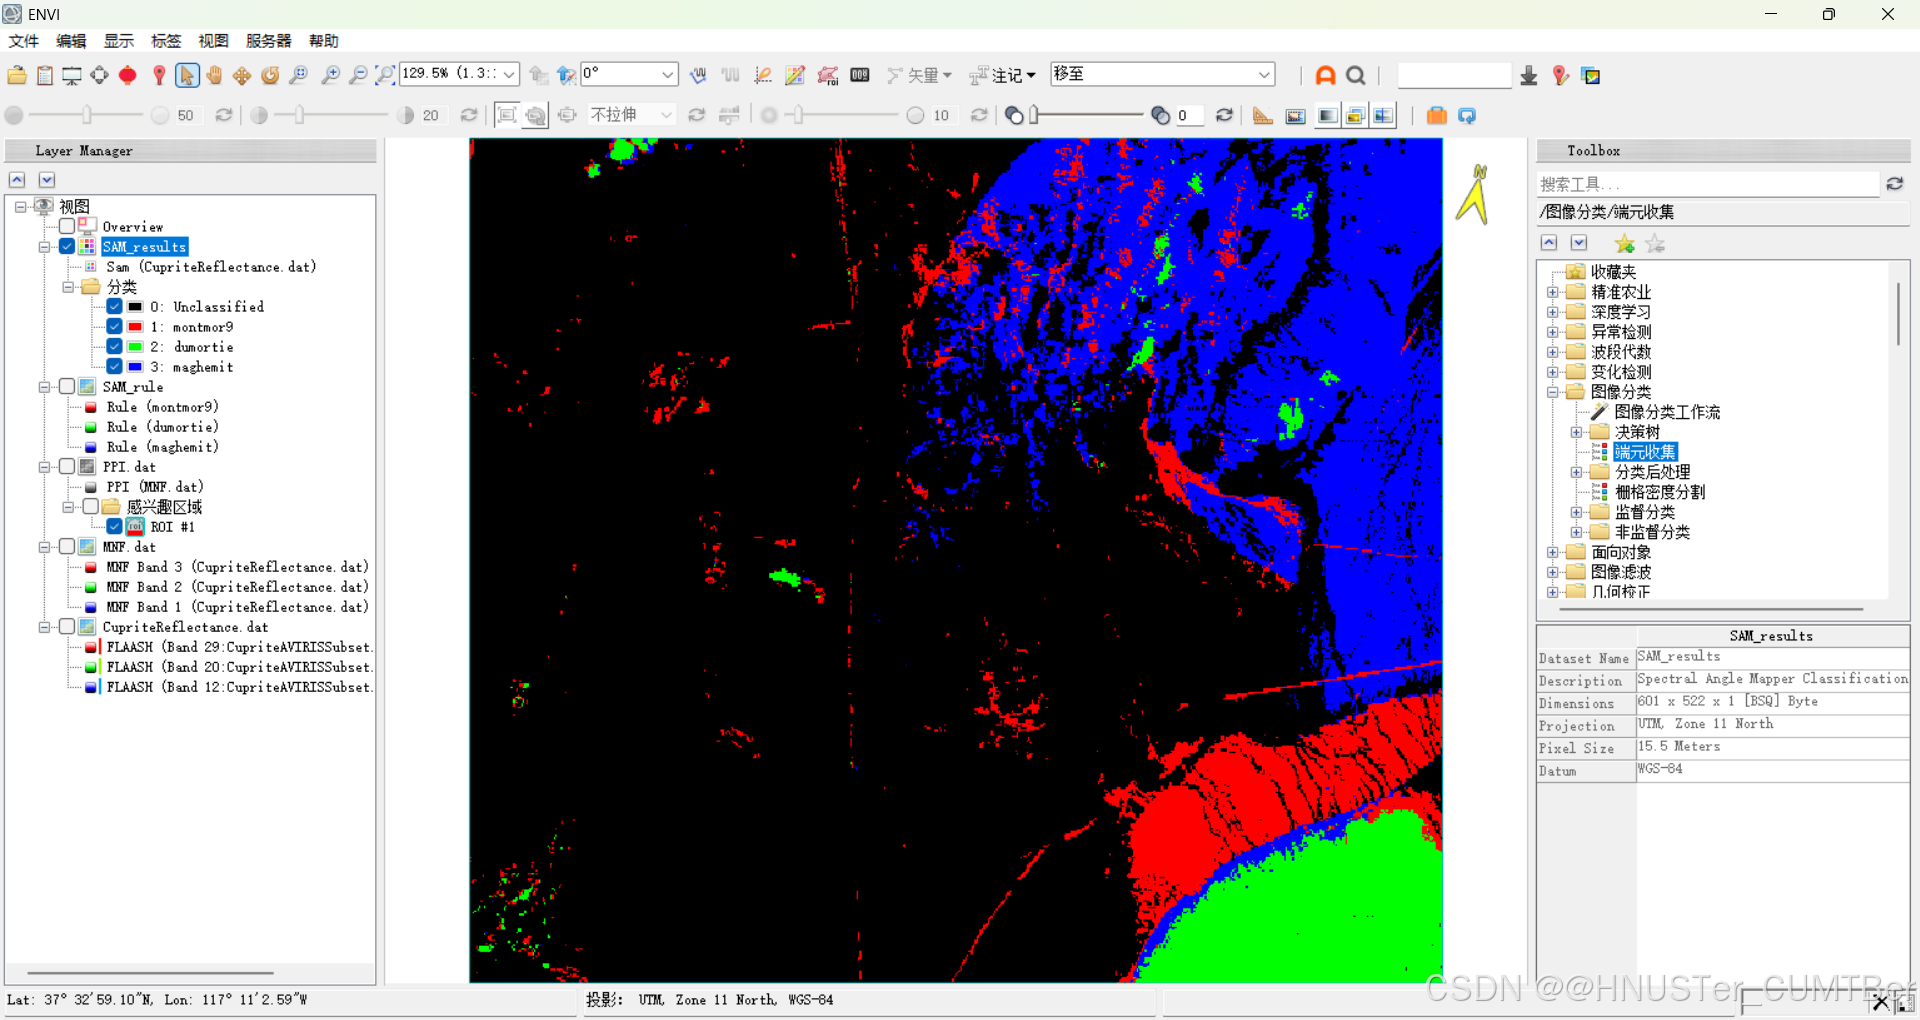
Task: Zoom to full extent icon
Action: pos(385,75)
